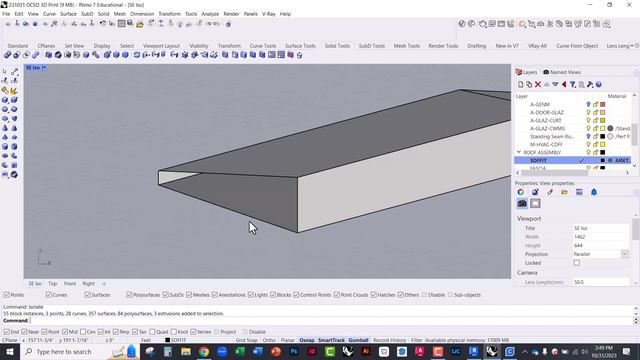The image size is (640, 360).
Task: Click the Move Down arrow icon in Layers panel
Action: (x=555, y=84)
